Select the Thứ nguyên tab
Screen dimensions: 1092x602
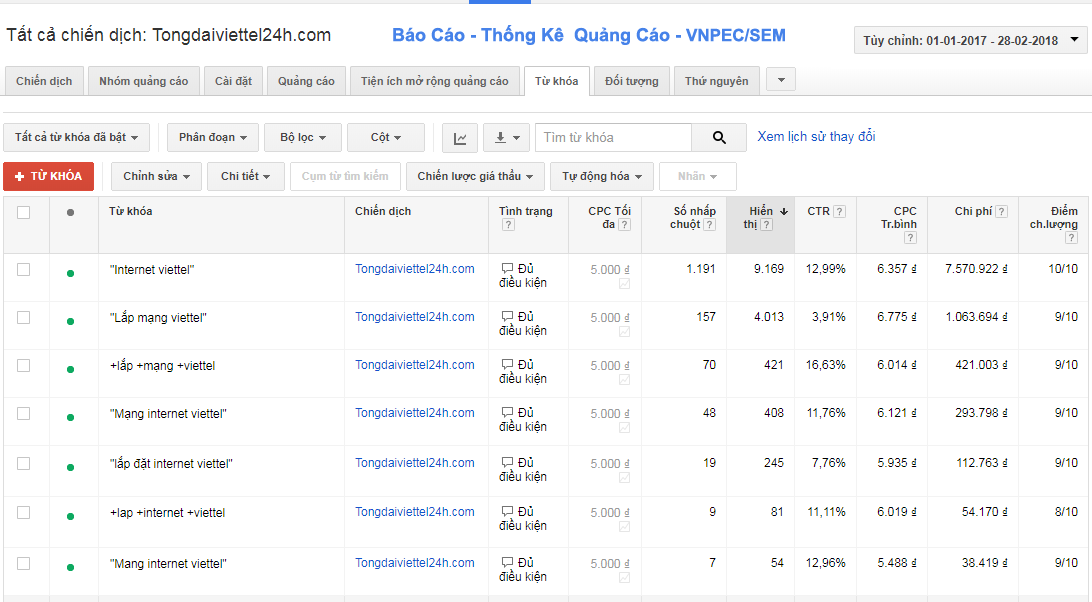pos(717,81)
